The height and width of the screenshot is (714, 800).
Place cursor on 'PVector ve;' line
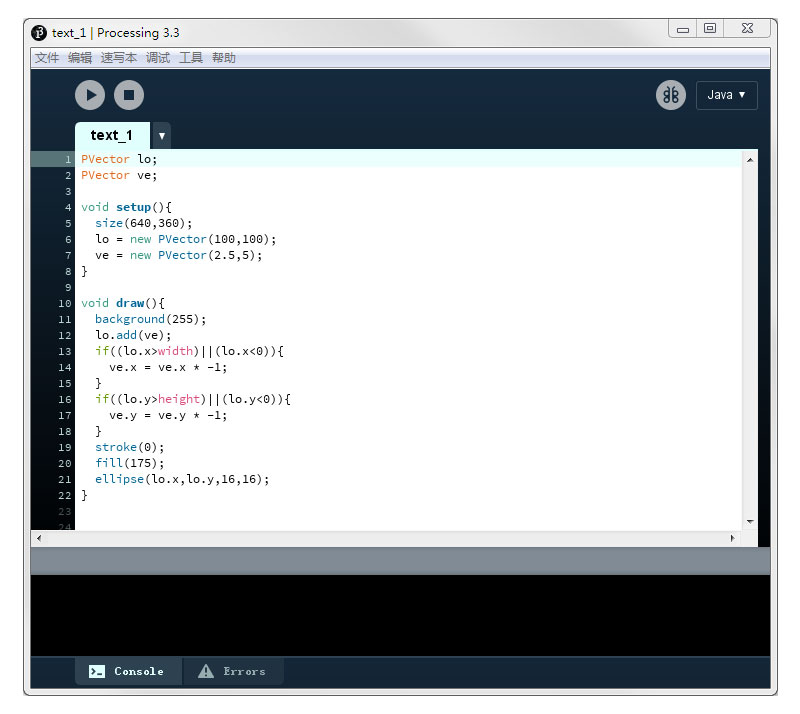click(x=119, y=175)
